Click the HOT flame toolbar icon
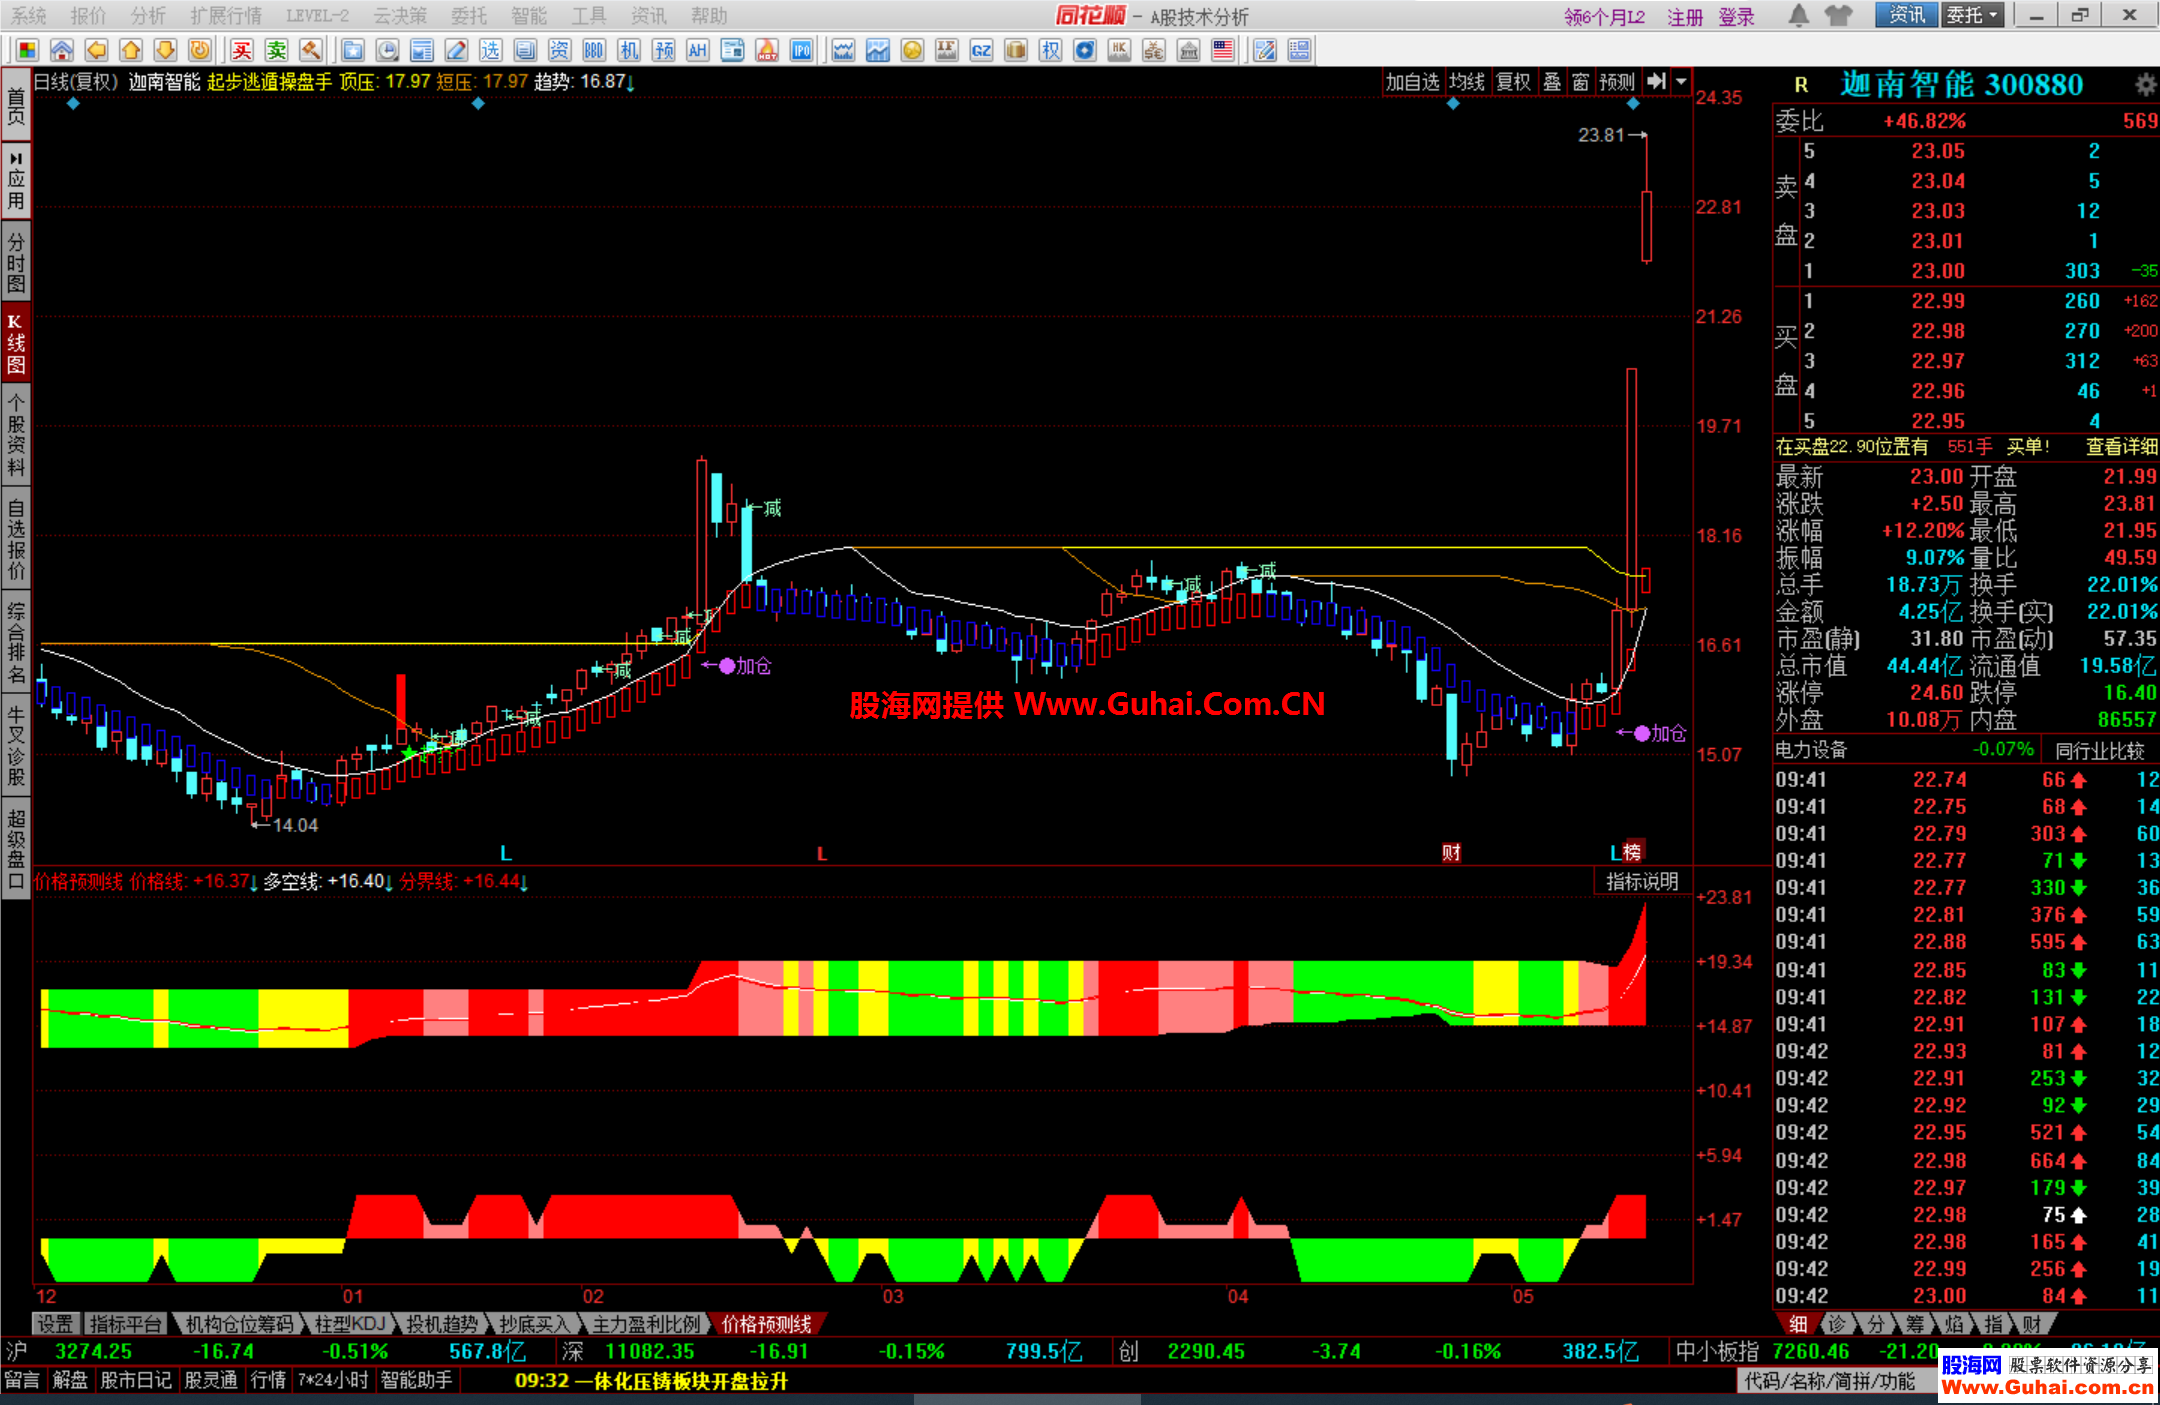 click(767, 50)
